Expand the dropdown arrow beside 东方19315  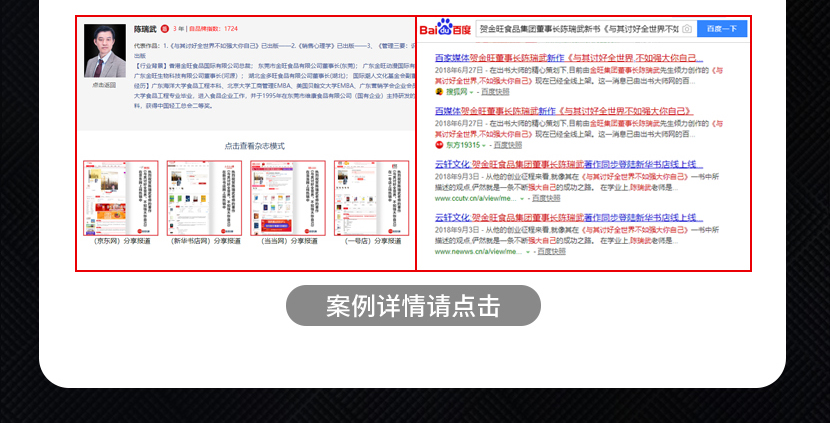487,144
